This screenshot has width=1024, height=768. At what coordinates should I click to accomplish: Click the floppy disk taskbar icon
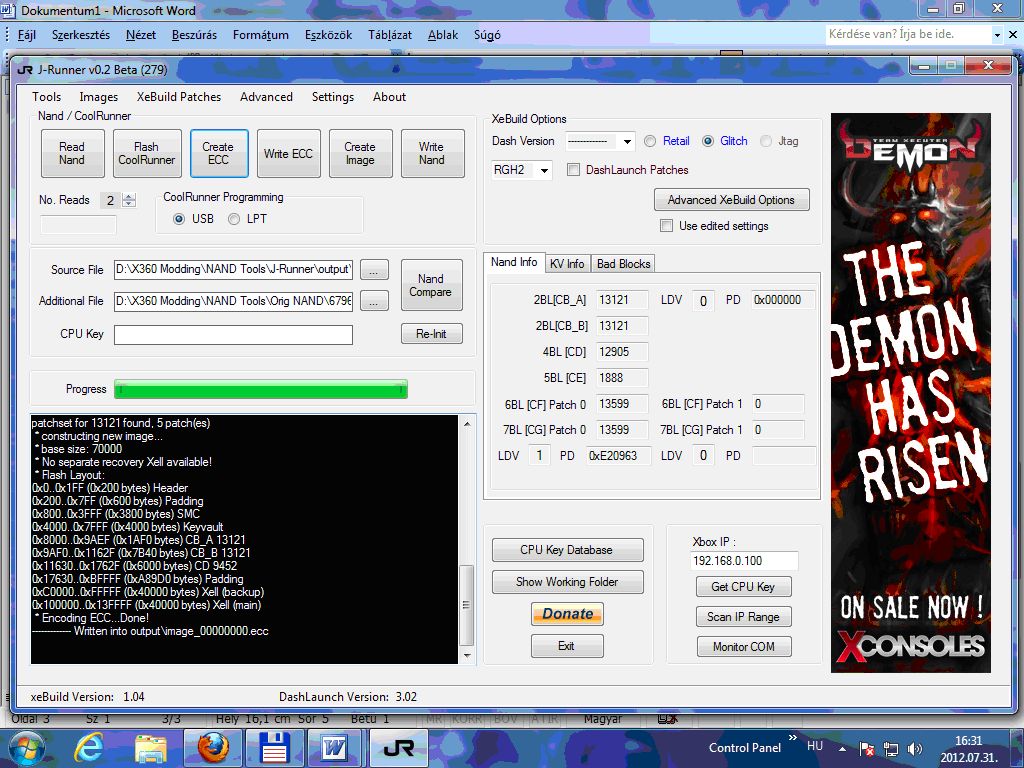click(273, 747)
